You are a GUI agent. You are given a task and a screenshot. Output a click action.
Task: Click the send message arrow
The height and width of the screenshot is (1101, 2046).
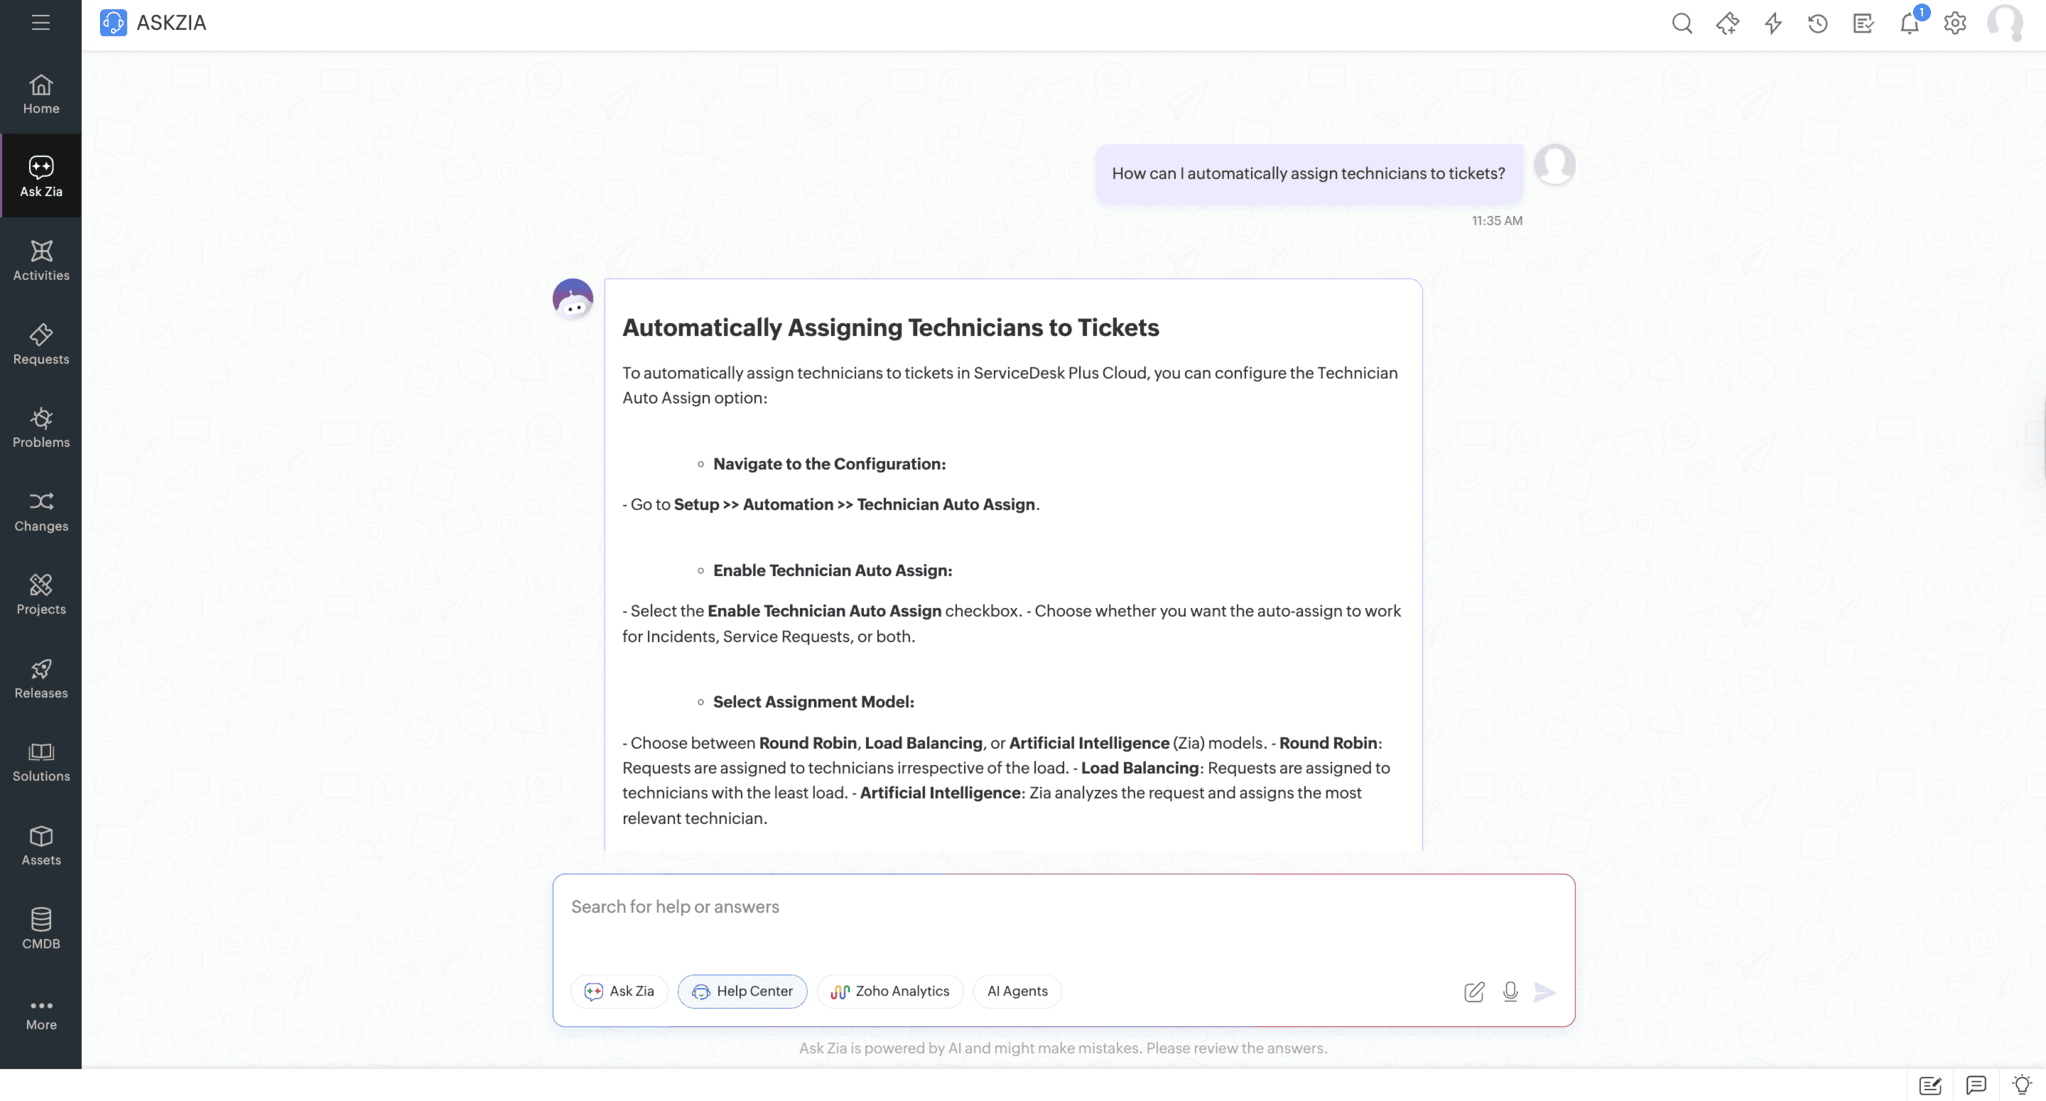point(1545,991)
